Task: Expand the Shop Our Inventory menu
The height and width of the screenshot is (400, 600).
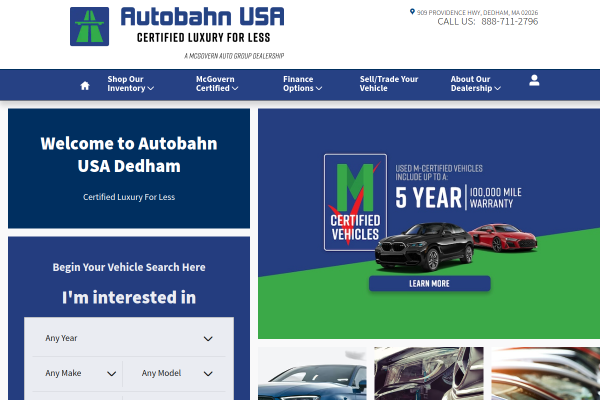Action: pyautogui.click(x=130, y=84)
